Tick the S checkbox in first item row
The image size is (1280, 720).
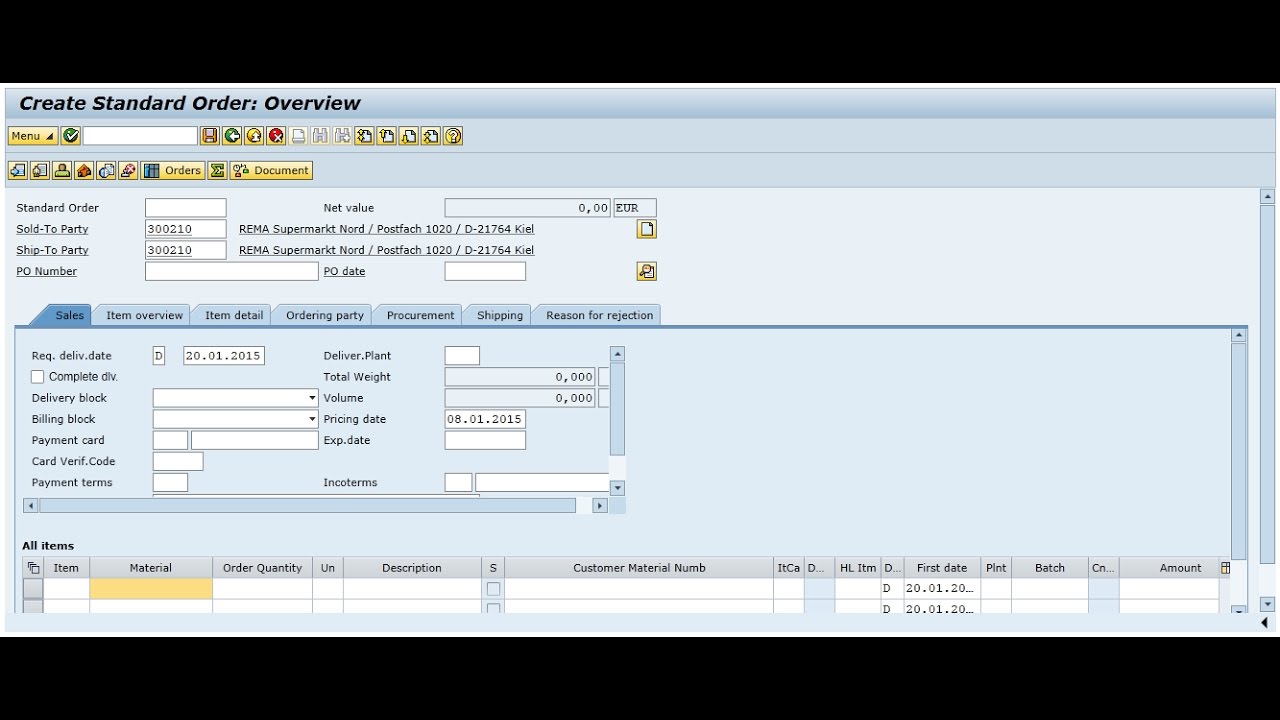point(493,589)
